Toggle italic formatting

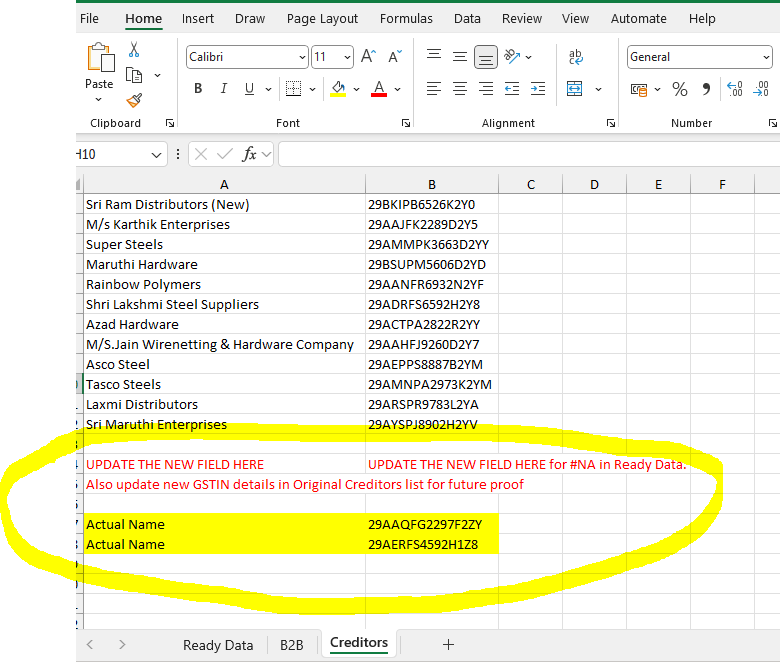click(224, 89)
